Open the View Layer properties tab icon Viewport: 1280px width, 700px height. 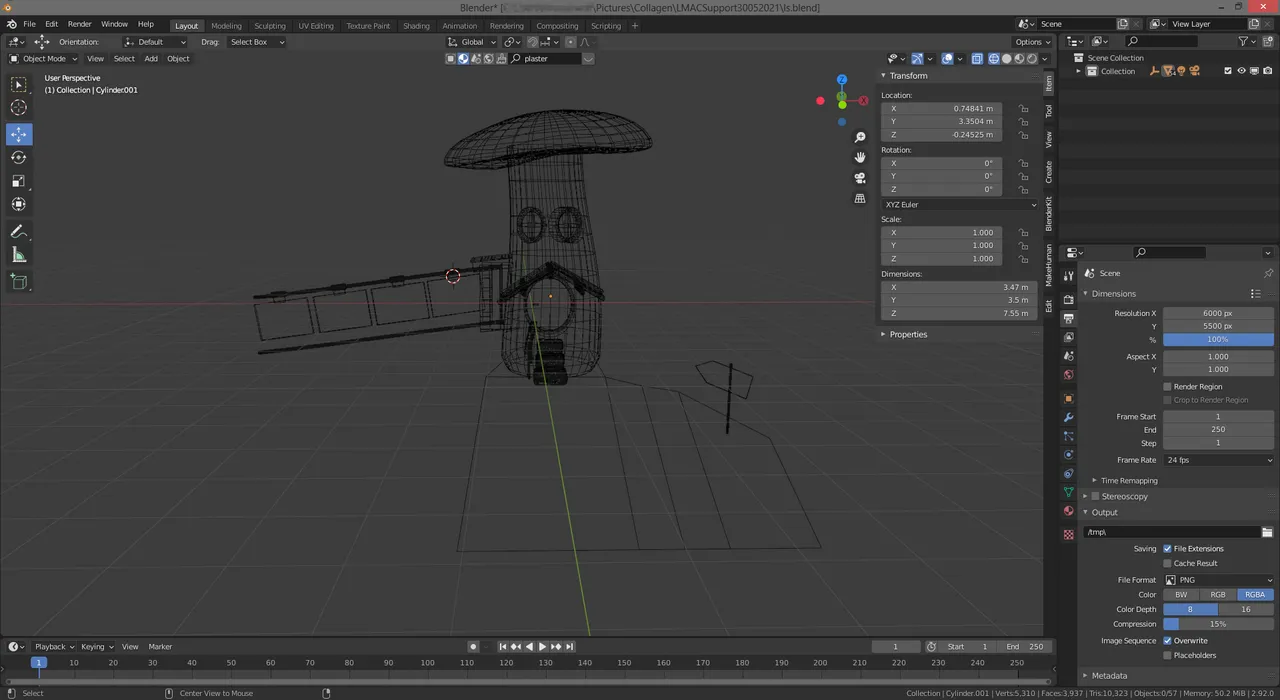tap(1068, 337)
